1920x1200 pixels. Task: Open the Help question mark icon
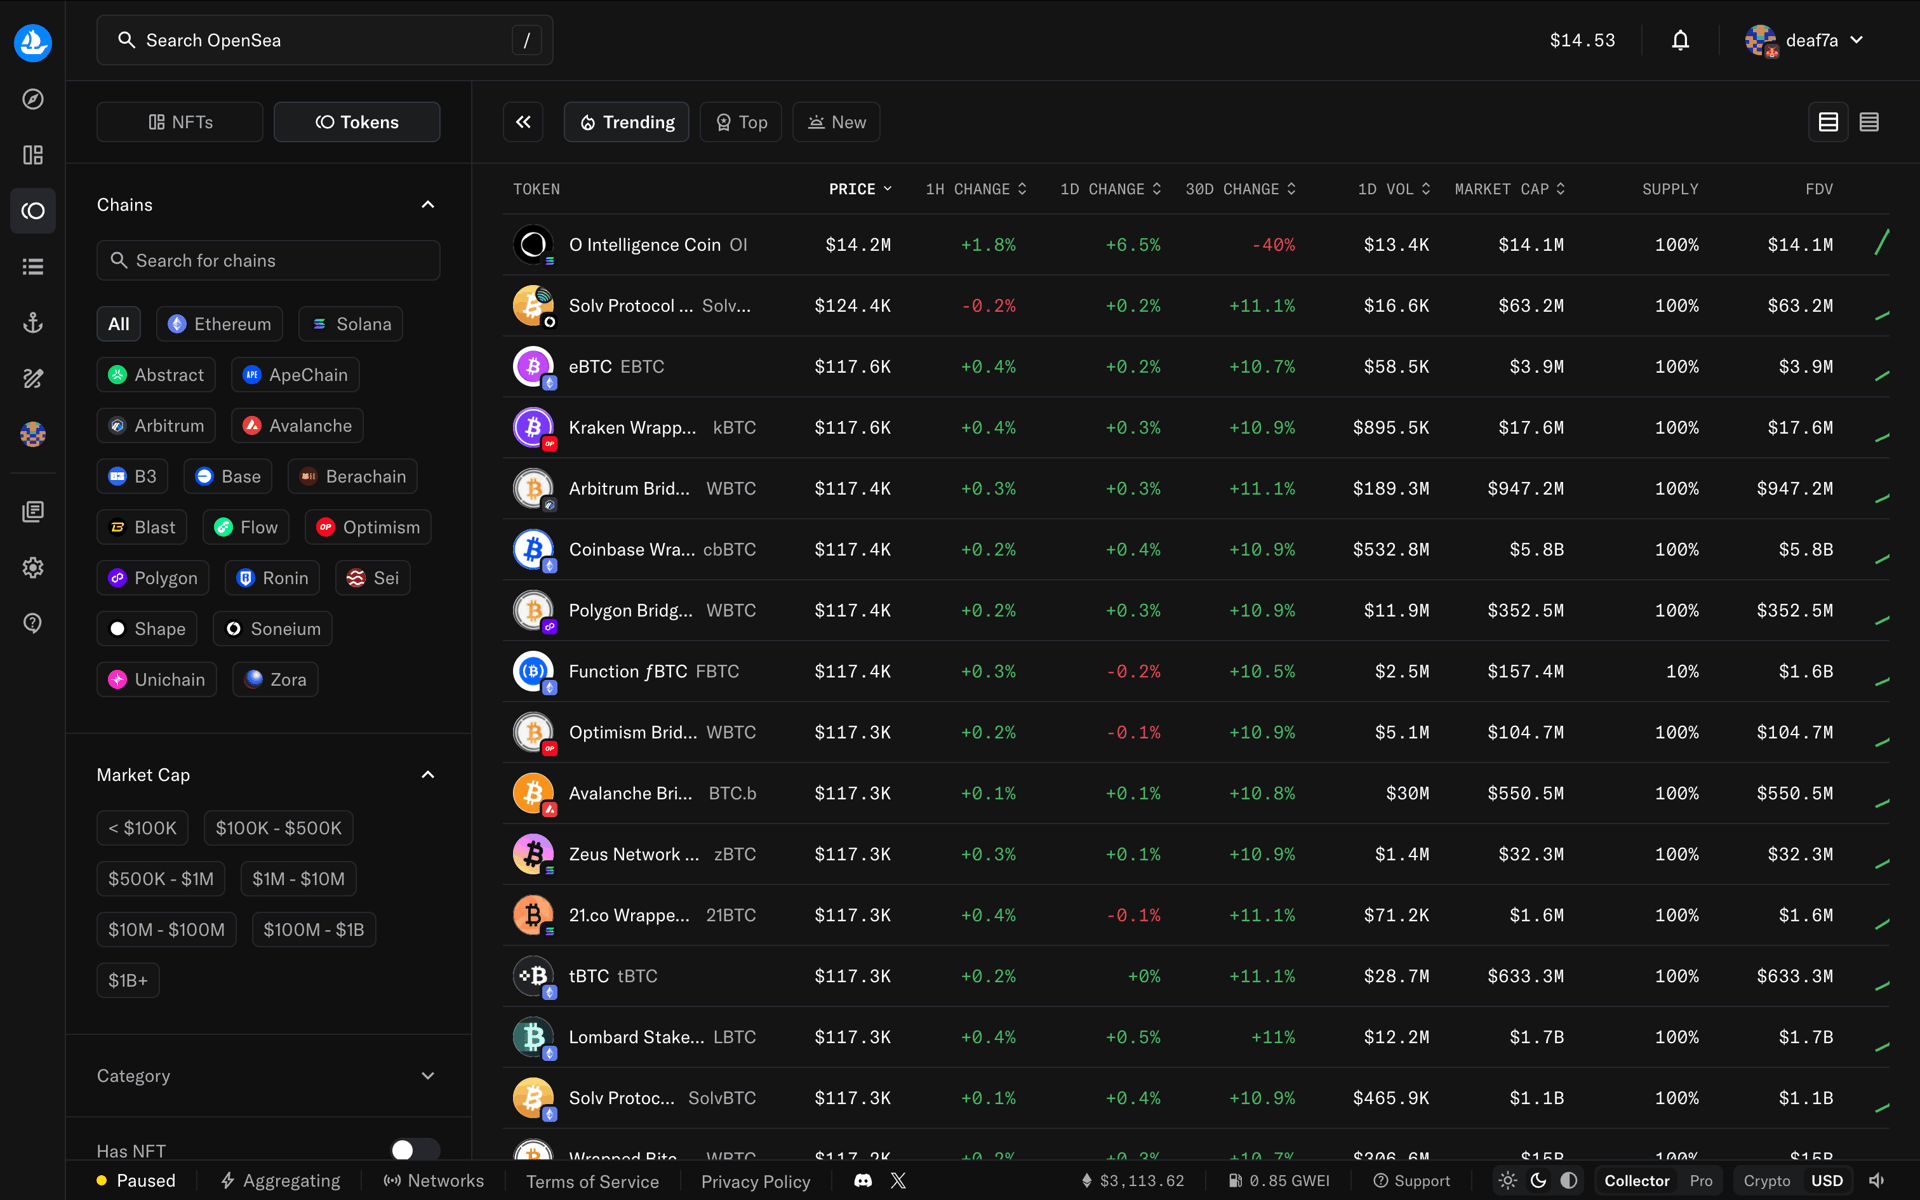click(x=33, y=623)
